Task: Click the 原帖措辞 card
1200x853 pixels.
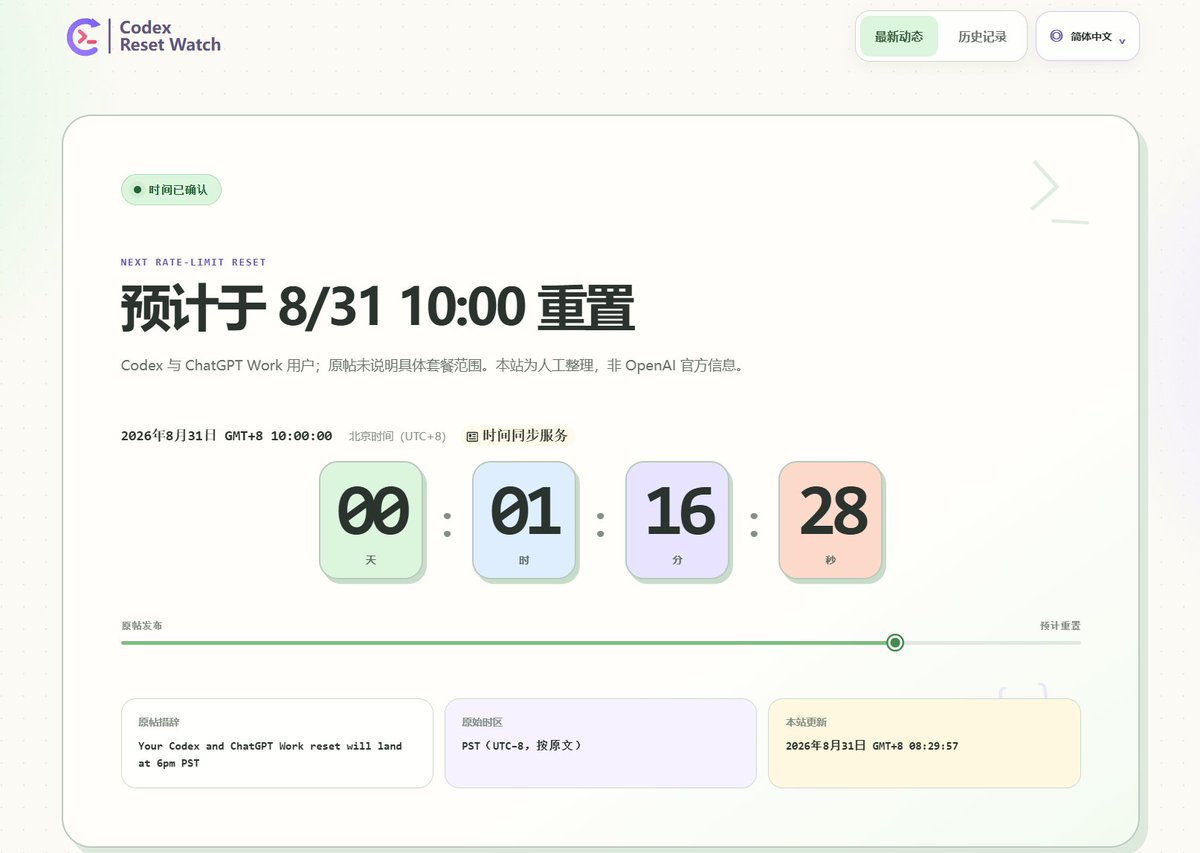Action: pyautogui.click(x=277, y=743)
